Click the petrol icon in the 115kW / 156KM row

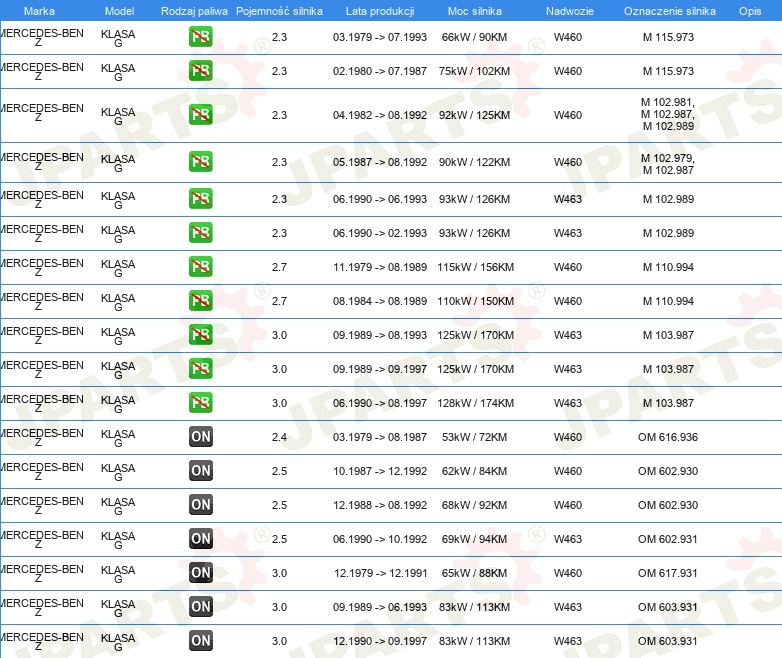pyautogui.click(x=200, y=267)
